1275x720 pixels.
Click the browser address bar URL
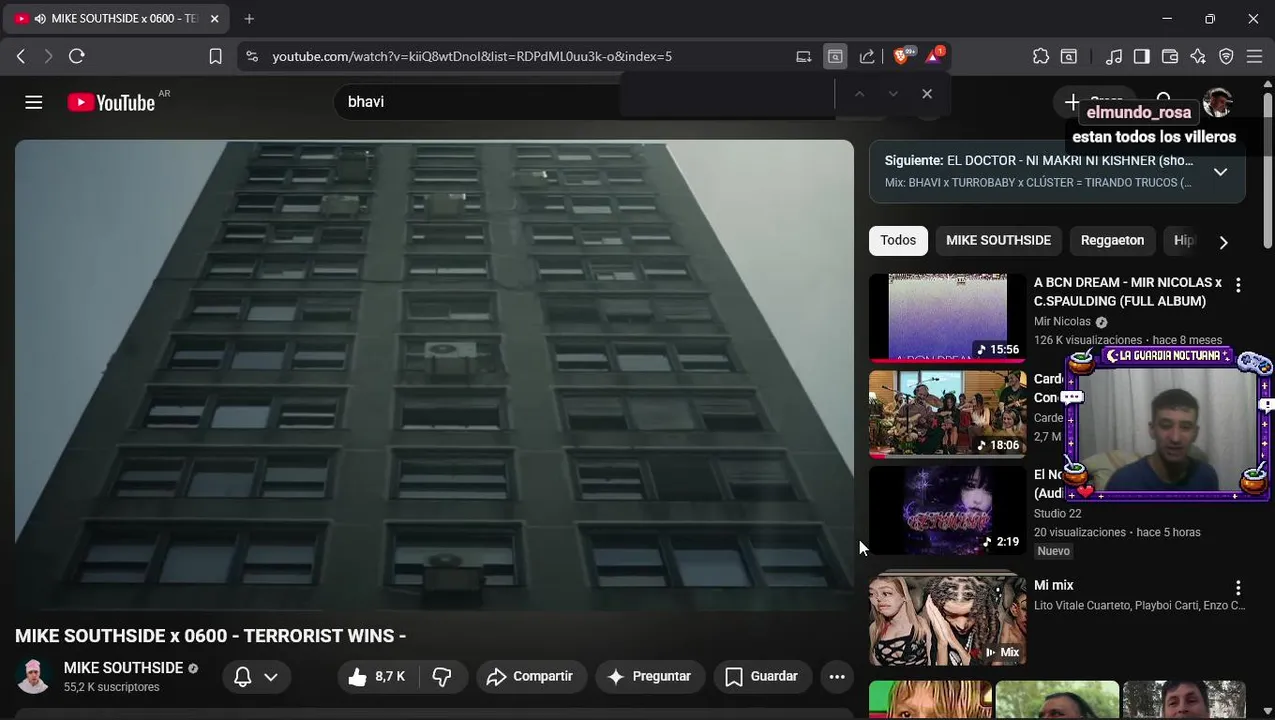point(472,57)
